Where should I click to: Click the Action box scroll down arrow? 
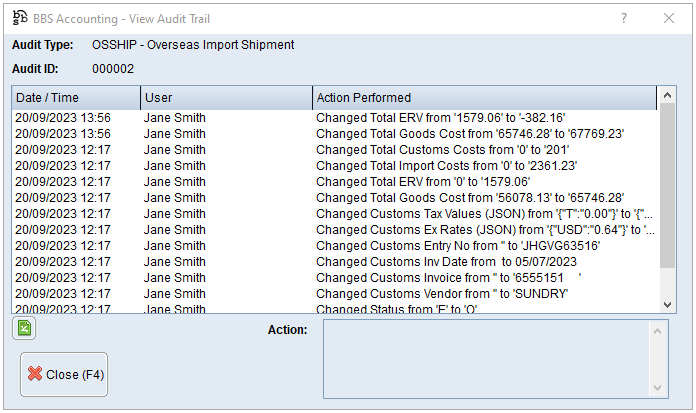[659, 388]
